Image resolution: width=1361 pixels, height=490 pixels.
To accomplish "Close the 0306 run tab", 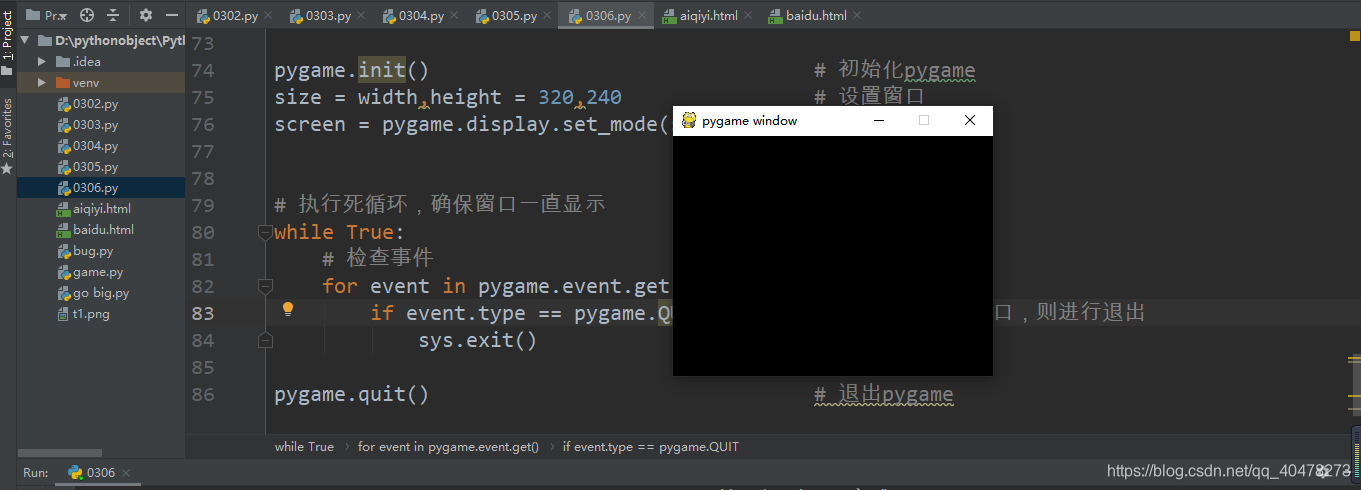I will (x=127, y=473).
